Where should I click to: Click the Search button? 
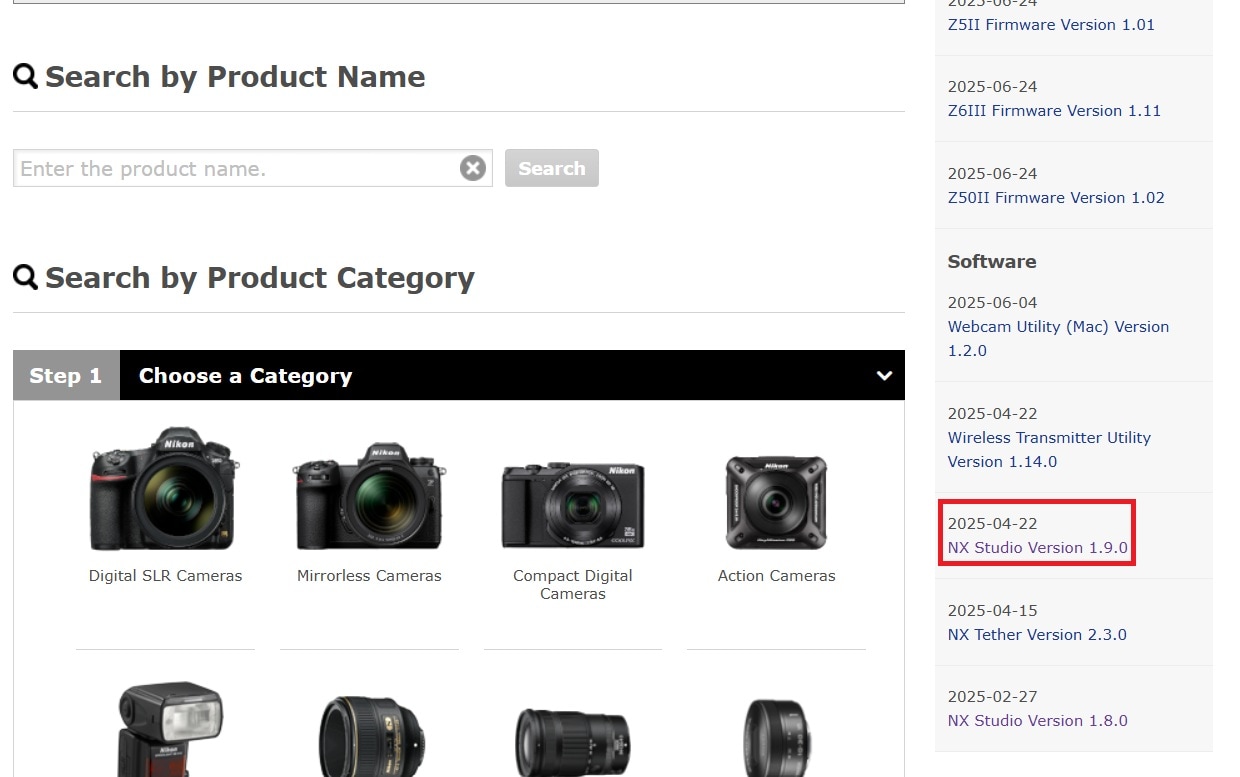point(551,168)
